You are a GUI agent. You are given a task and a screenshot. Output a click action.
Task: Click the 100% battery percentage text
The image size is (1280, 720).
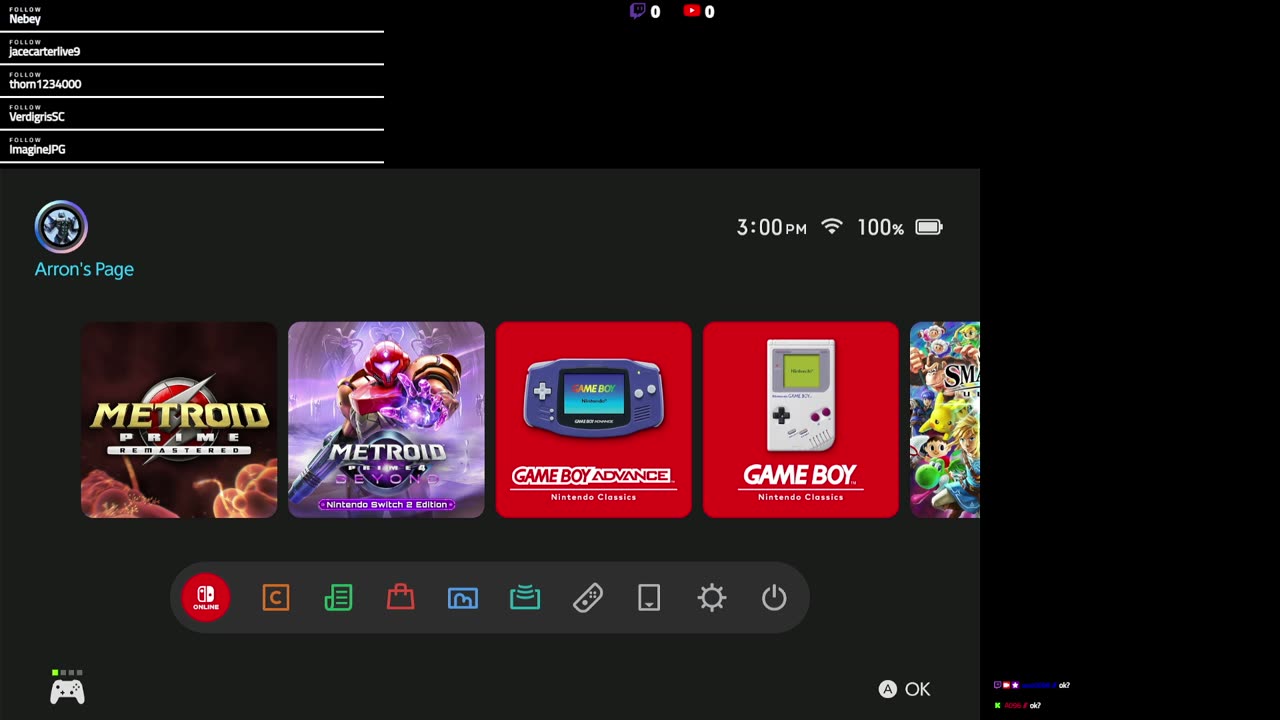tap(880, 227)
